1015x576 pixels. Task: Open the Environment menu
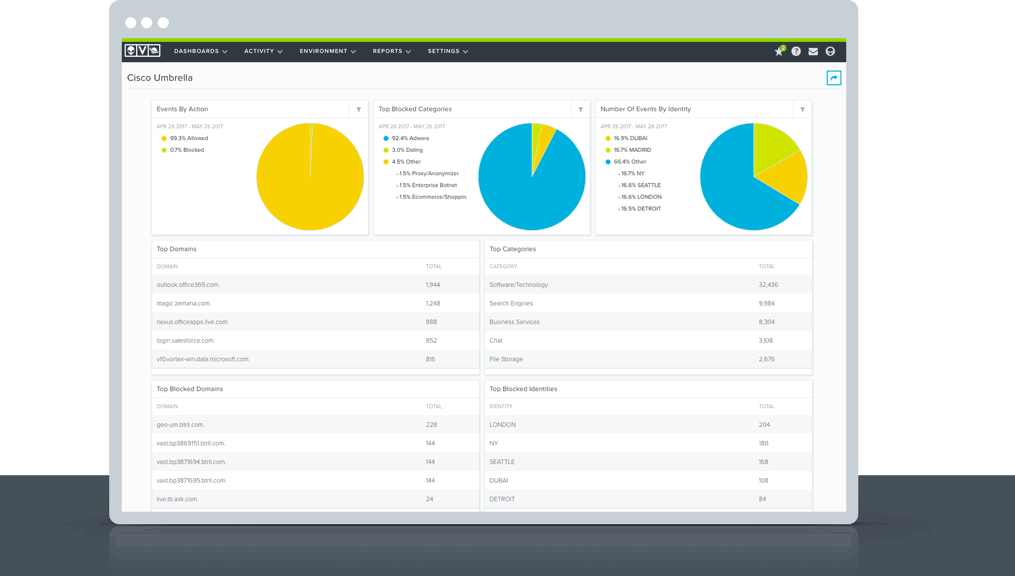328,51
